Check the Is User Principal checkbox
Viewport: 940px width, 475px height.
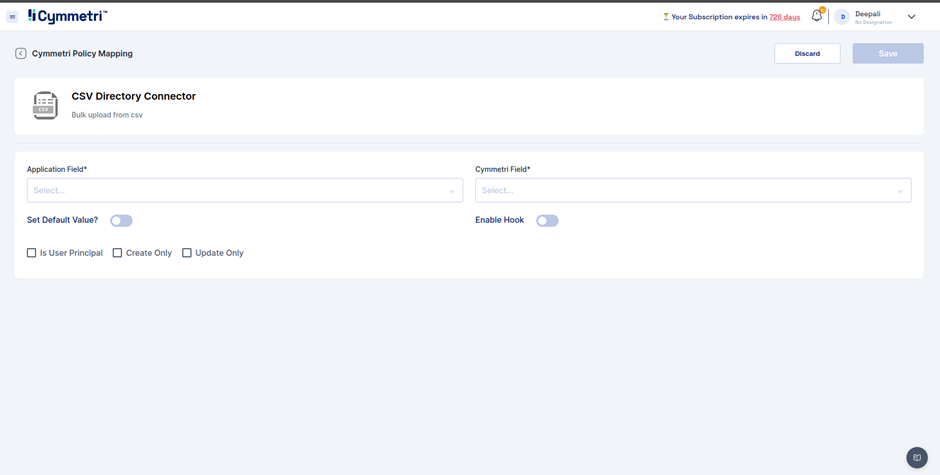pyautogui.click(x=32, y=253)
